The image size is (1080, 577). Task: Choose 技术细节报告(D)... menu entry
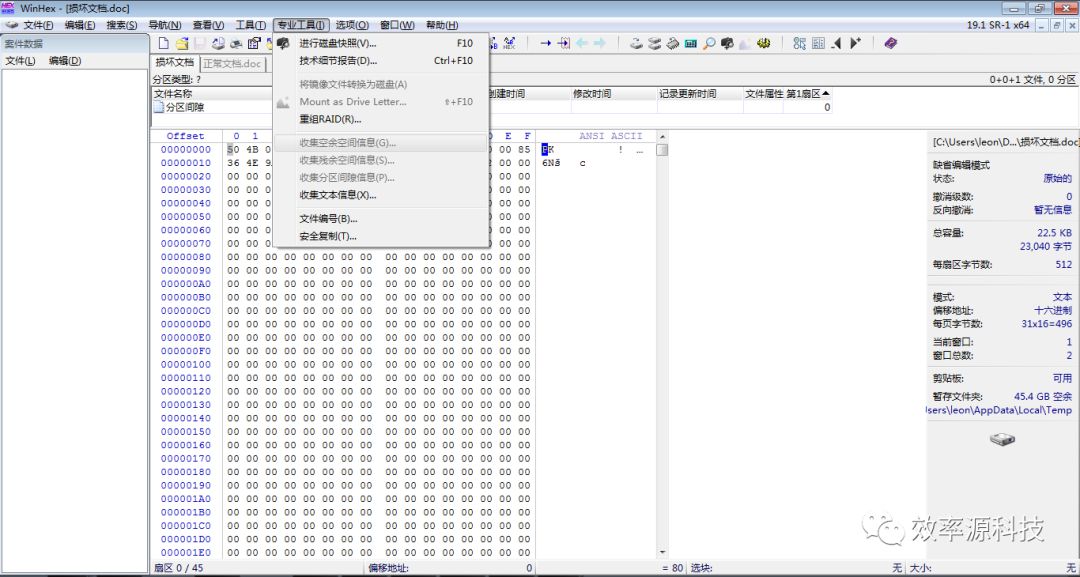[x=382, y=61]
